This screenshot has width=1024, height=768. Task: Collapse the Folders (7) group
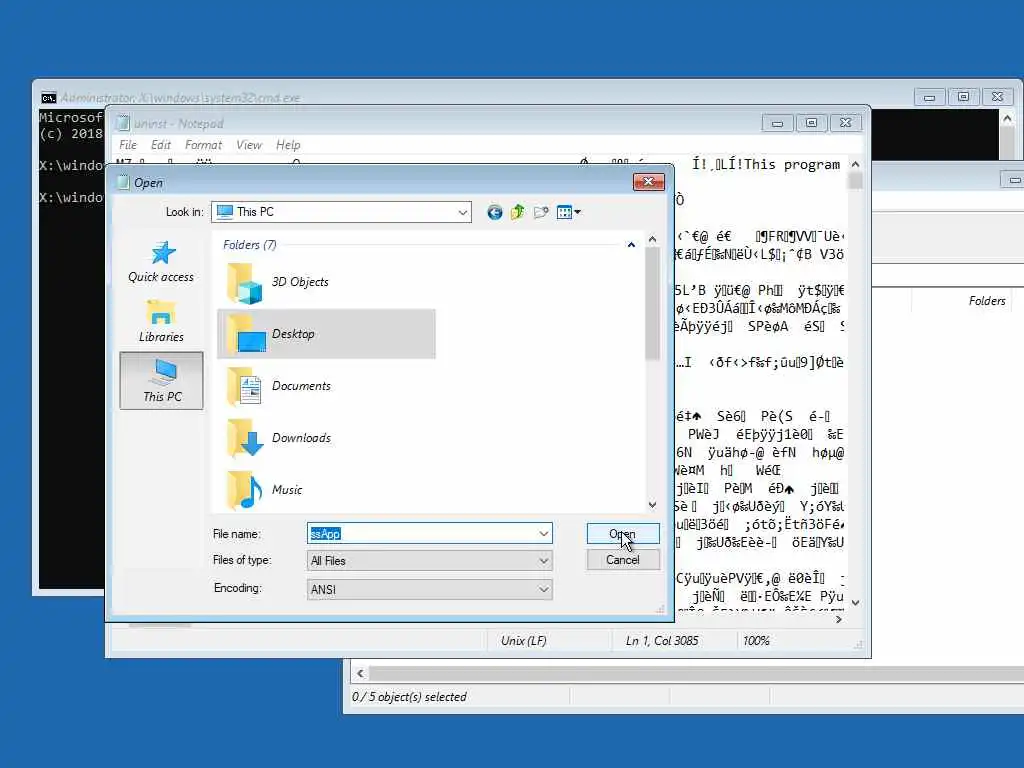point(631,245)
